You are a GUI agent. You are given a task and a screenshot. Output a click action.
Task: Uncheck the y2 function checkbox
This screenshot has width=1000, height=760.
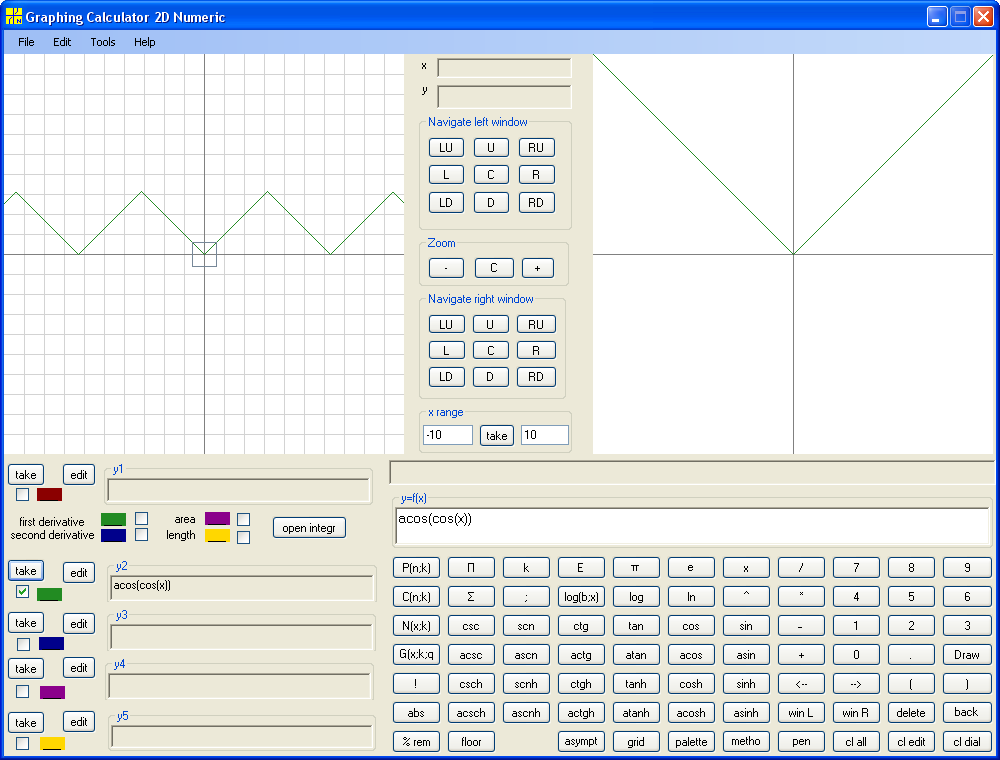pyautogui.click(x=22, y=592)
